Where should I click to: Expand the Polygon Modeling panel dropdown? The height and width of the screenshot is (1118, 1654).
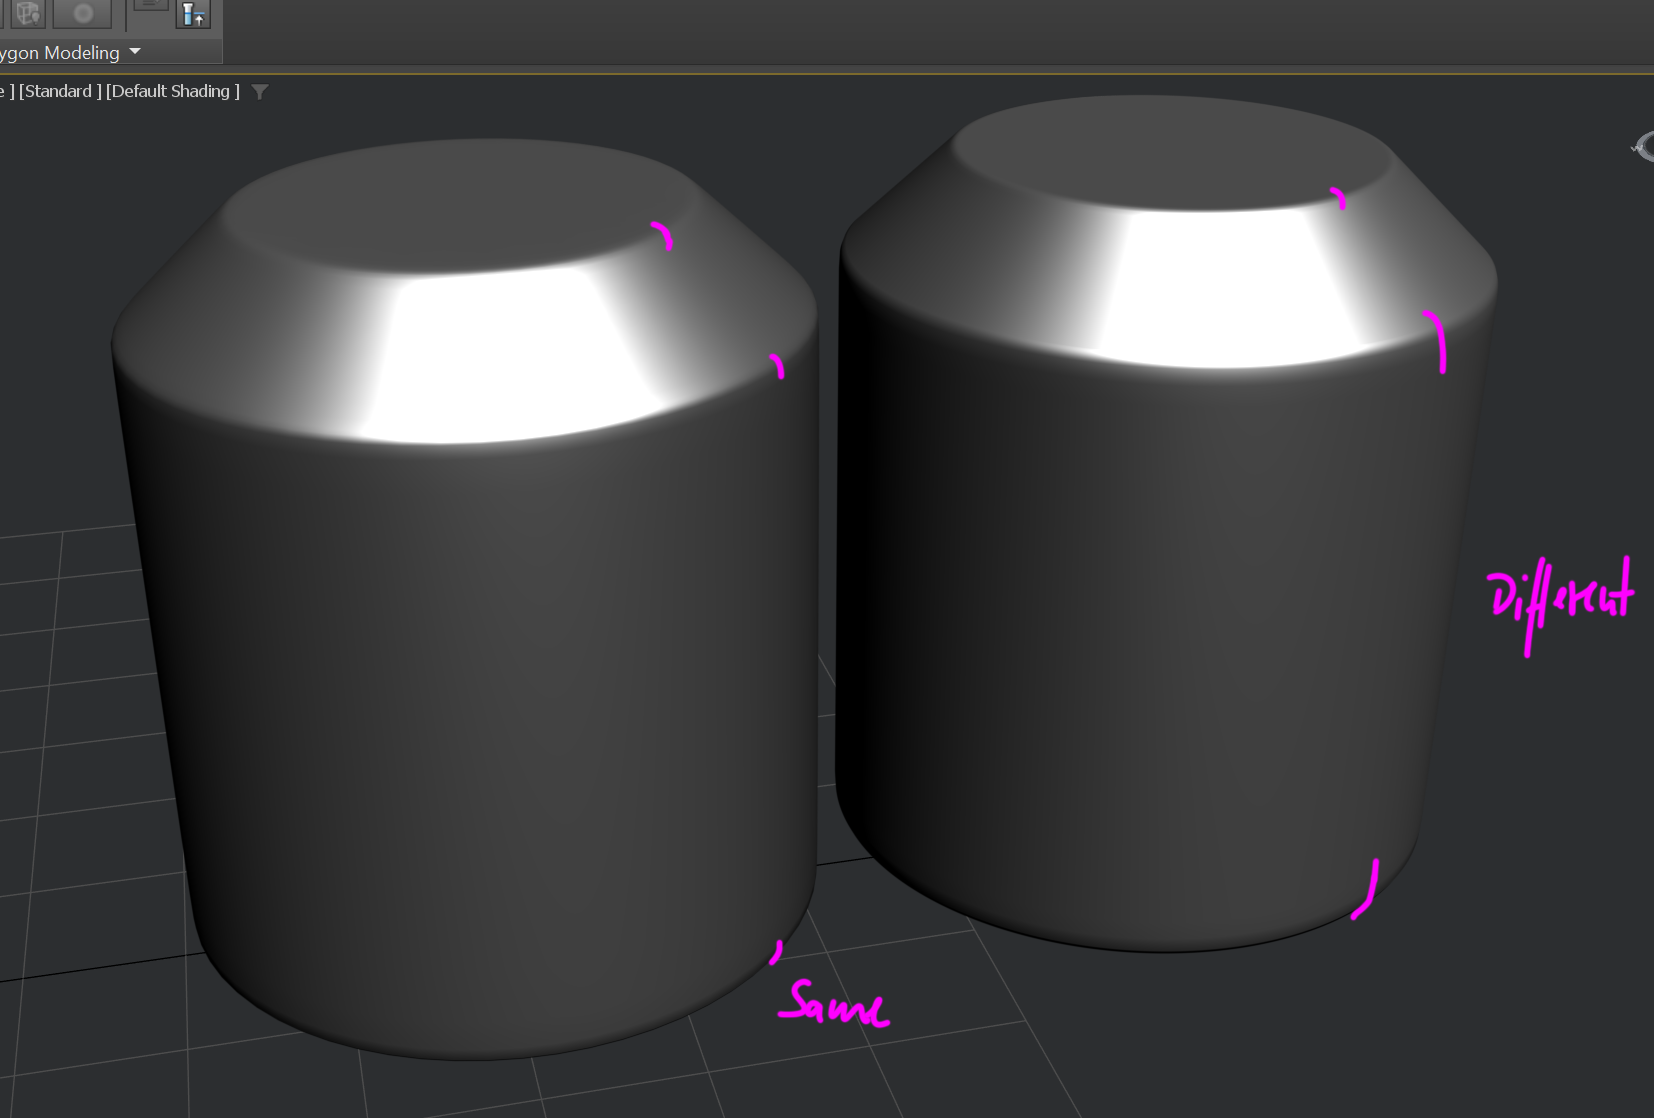tap(135, 51)
